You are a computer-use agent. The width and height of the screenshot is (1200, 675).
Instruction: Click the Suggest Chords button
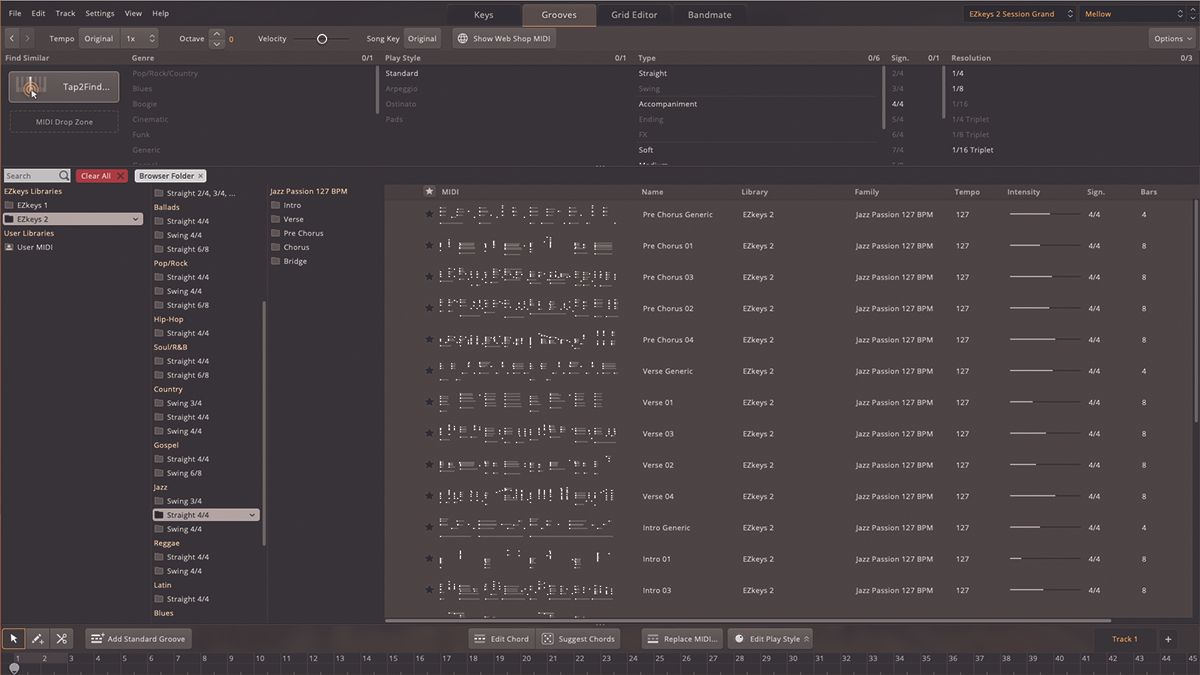tap(578, 639)
